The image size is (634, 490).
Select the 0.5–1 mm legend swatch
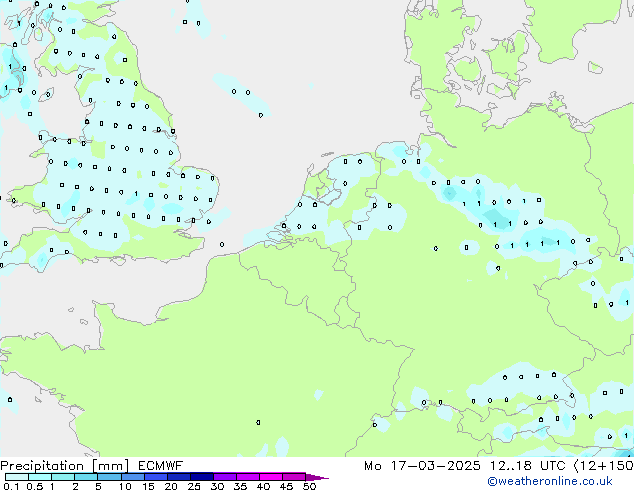[x=40, y=477]
